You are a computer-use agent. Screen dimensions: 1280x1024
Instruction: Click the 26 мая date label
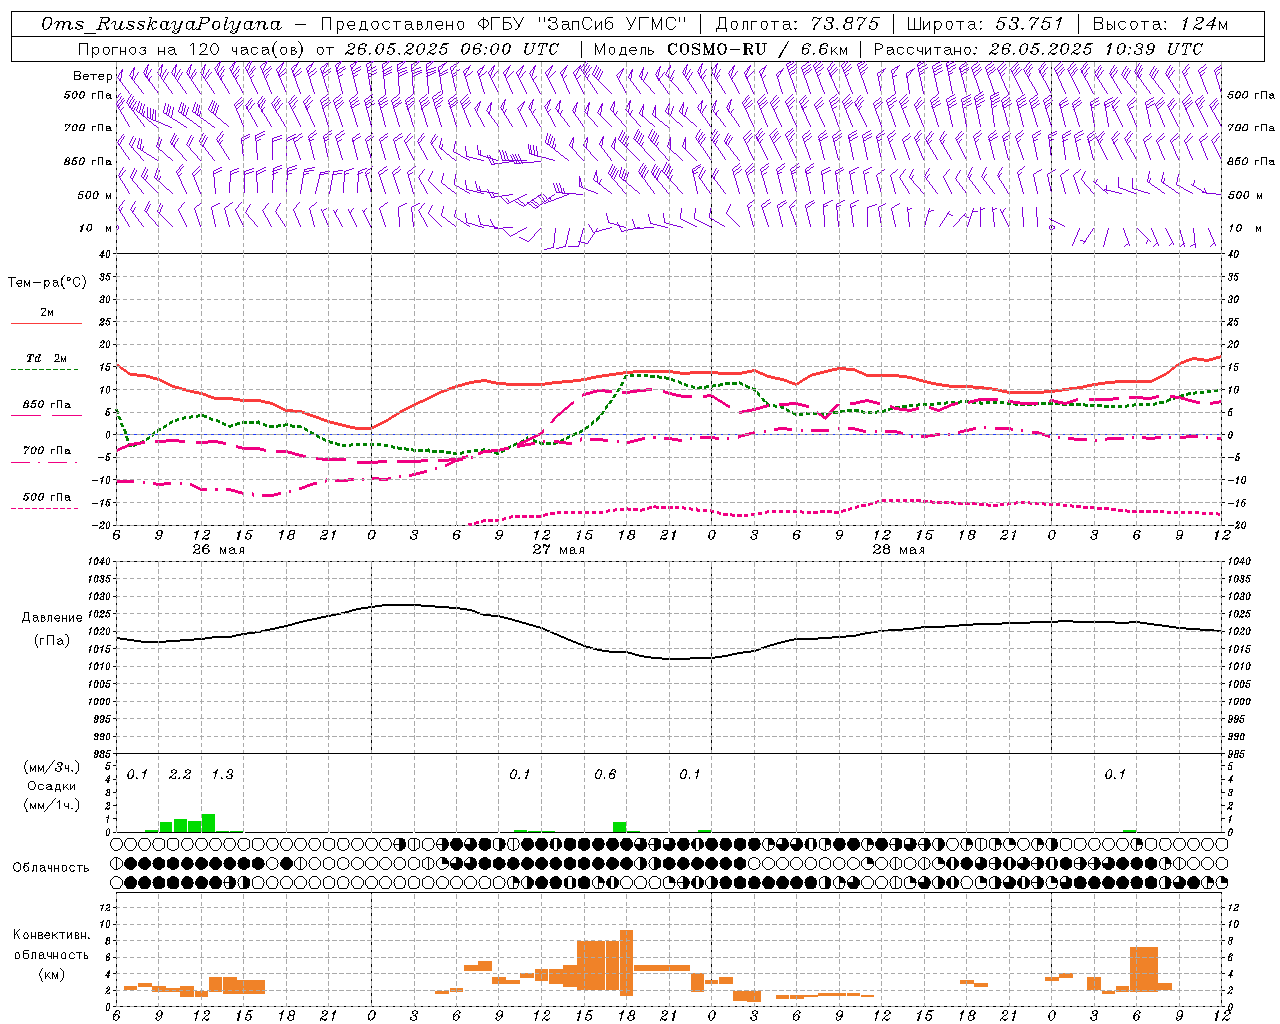(219, 550)
